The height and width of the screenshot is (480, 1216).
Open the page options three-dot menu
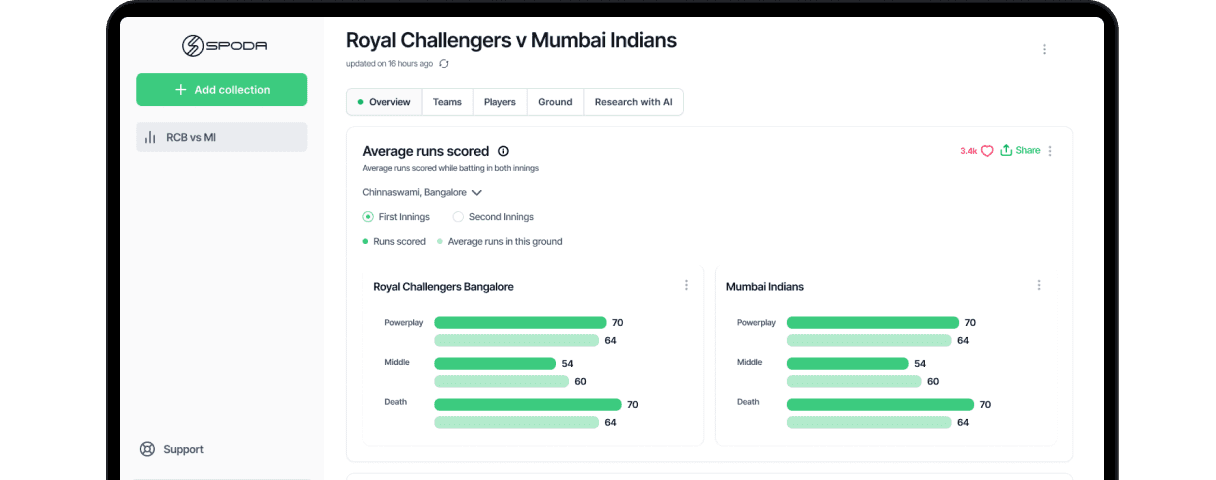tap(1044, 49)
